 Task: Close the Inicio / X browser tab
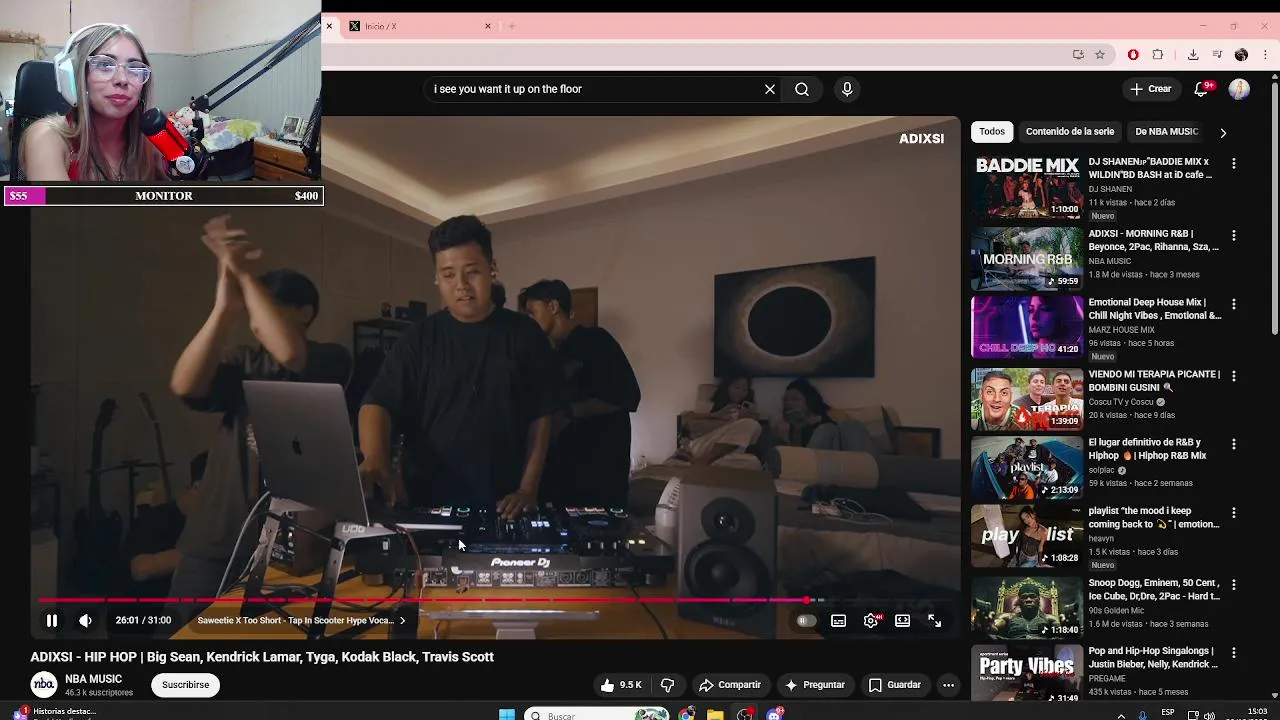click(x=488, y=26)
